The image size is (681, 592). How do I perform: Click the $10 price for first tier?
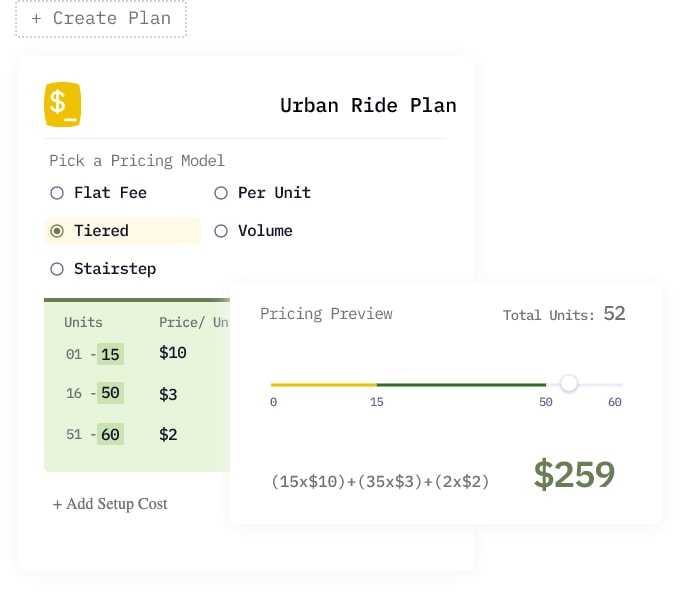coord(173,353)
